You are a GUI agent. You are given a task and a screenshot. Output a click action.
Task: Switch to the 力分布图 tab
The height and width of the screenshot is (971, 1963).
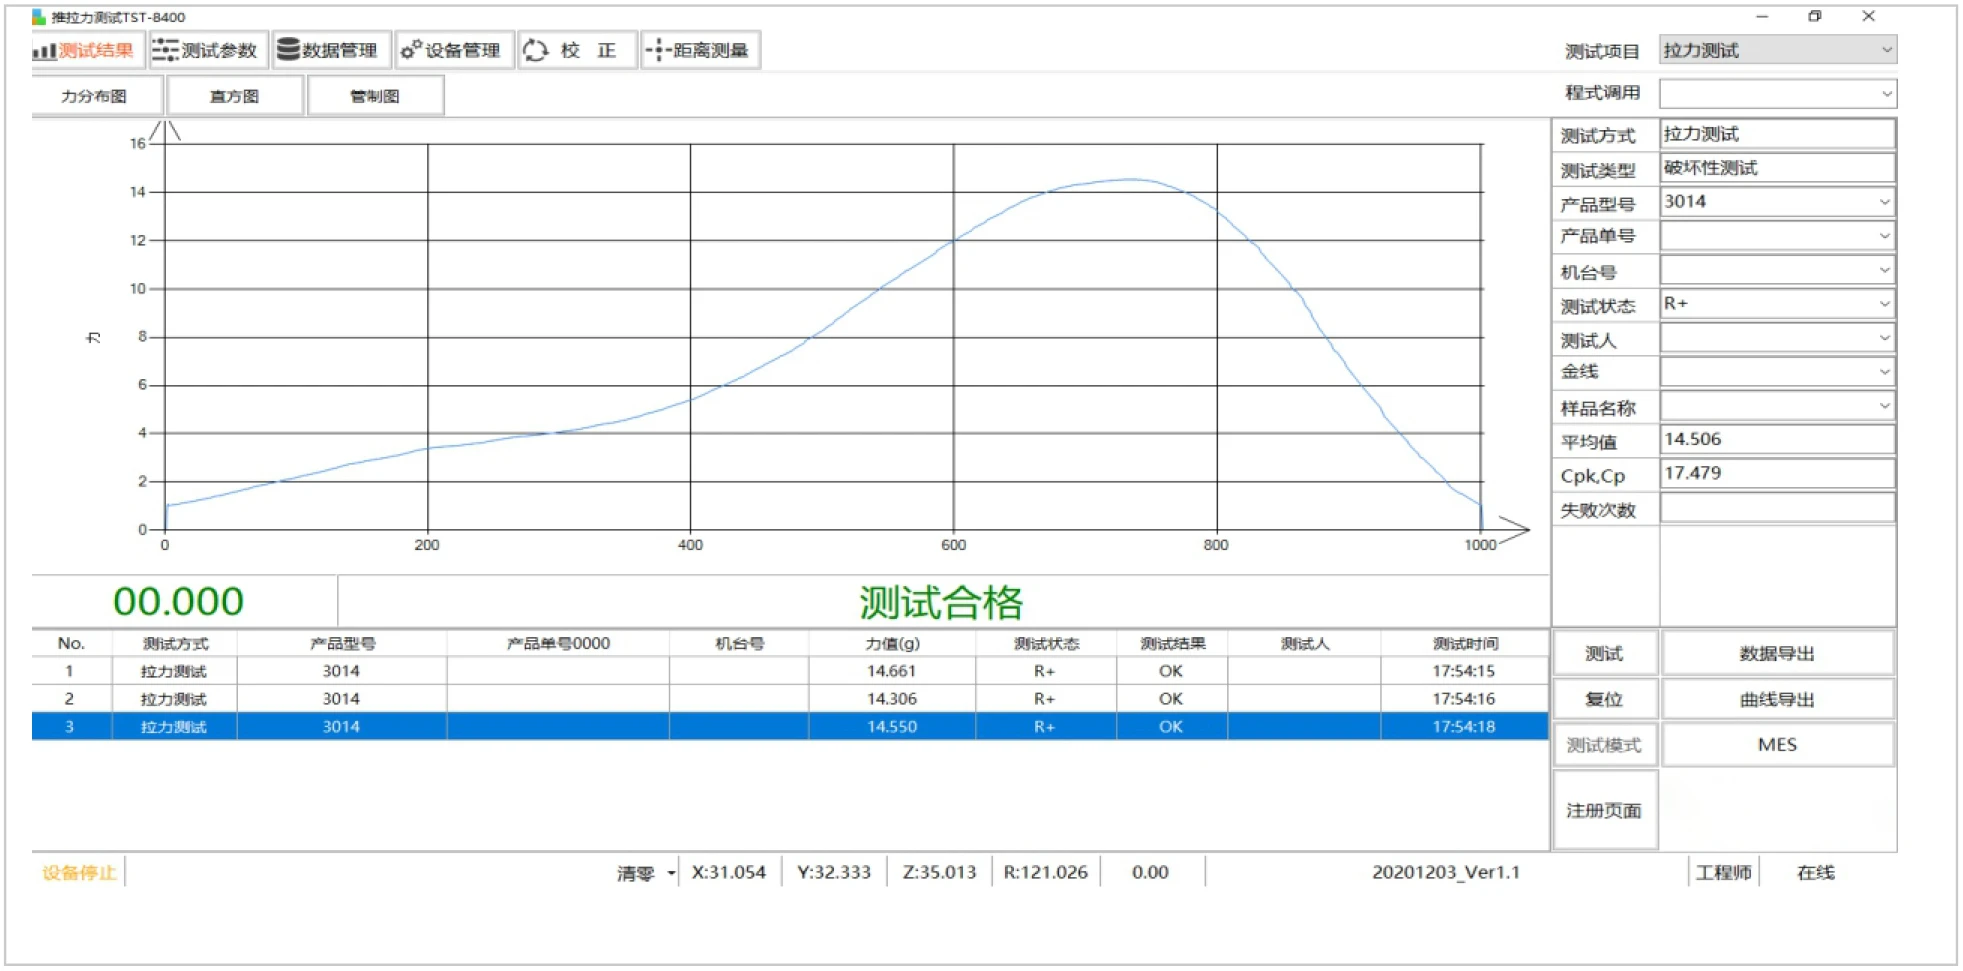[x=94, y=96]
